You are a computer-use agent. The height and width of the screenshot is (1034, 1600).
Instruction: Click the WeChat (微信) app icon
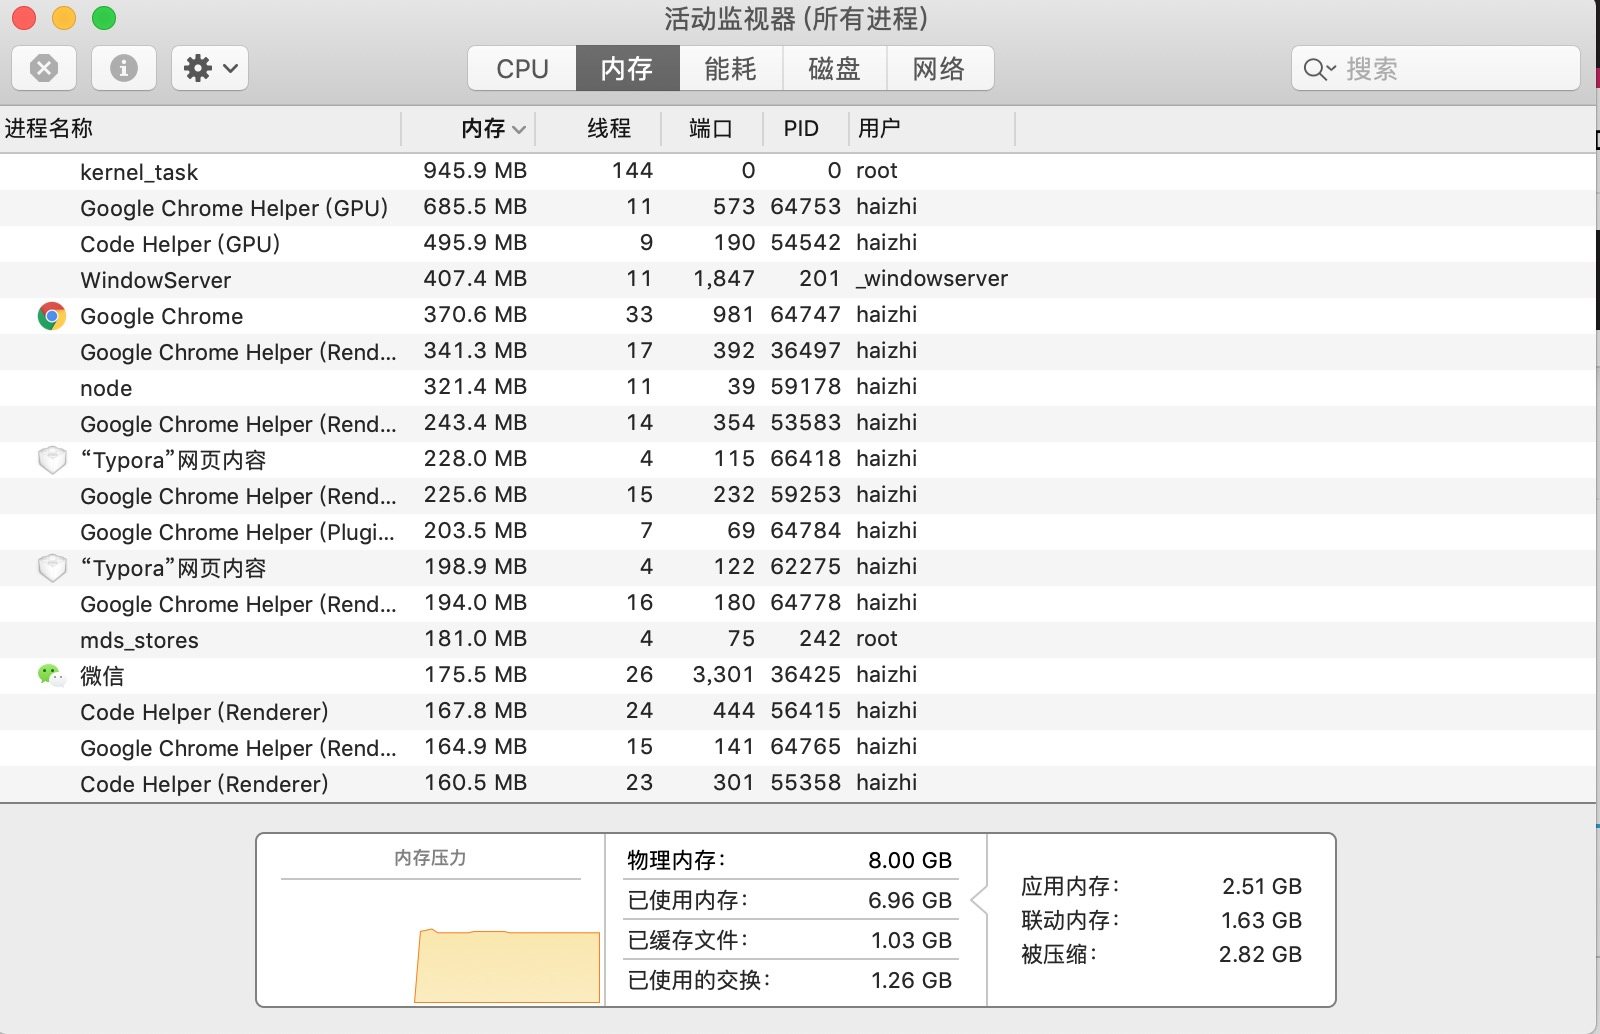pyautogui.click(x=51, y=676)
